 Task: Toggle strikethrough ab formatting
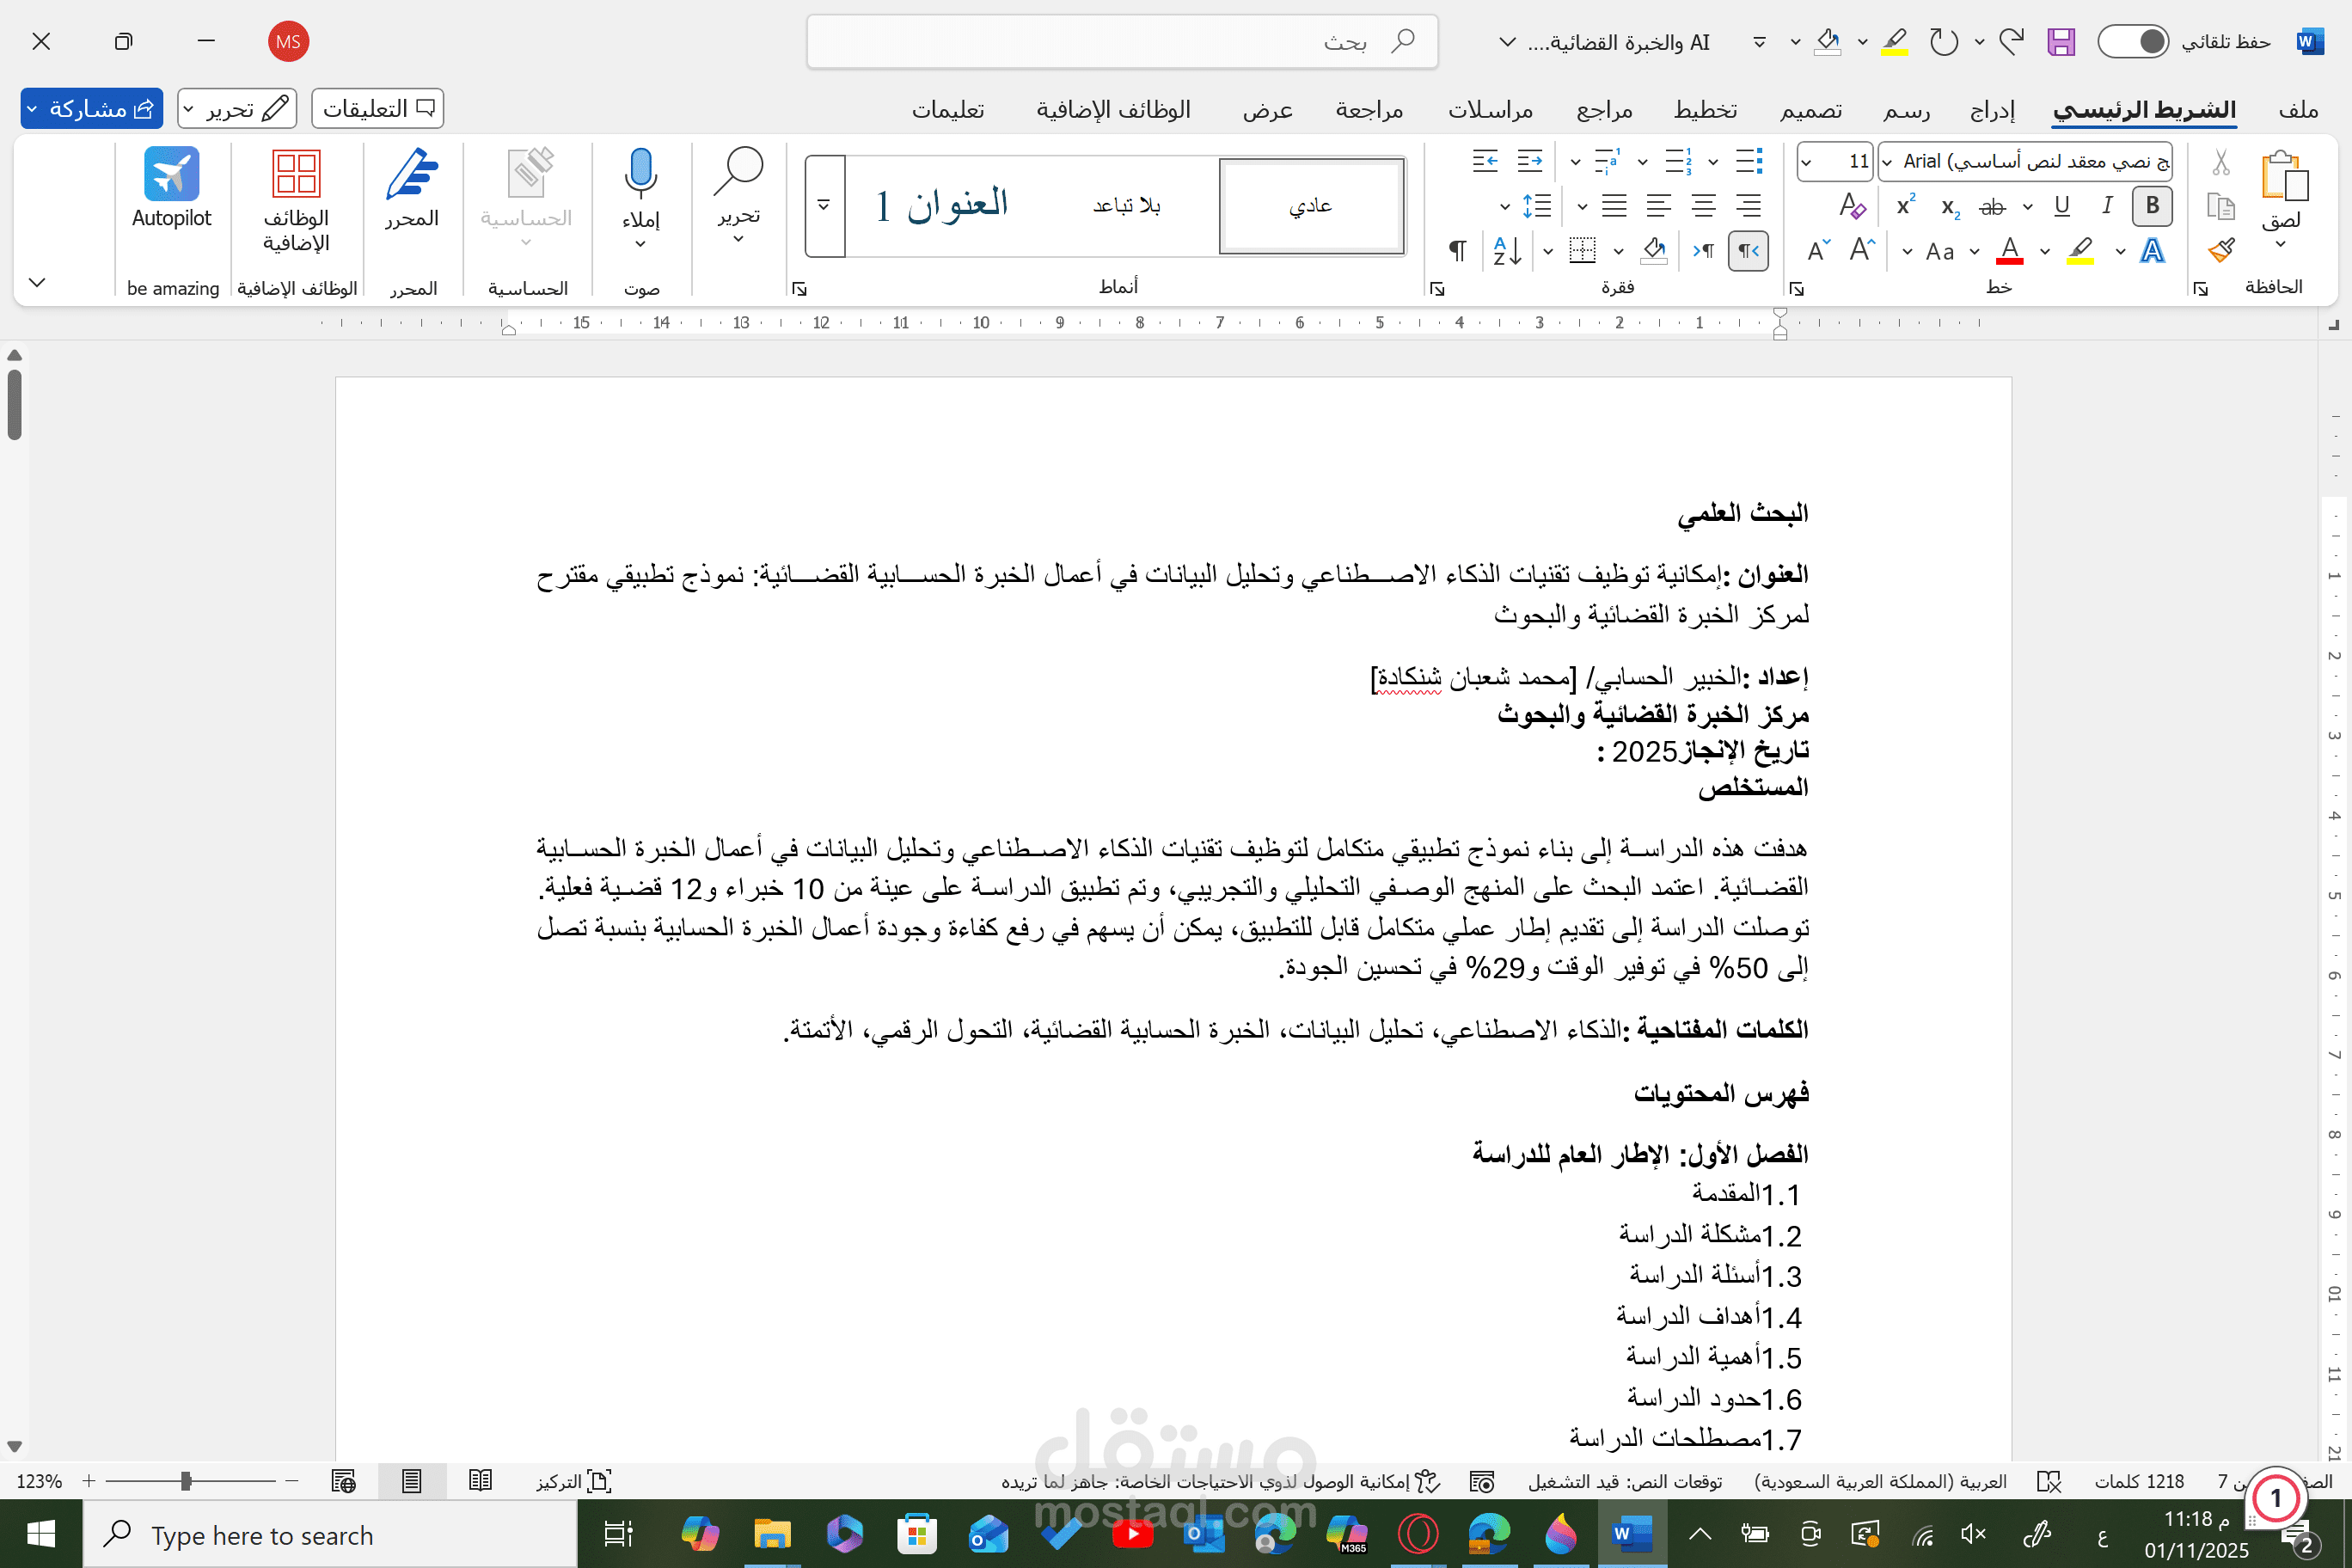(x=1992, y=207)
